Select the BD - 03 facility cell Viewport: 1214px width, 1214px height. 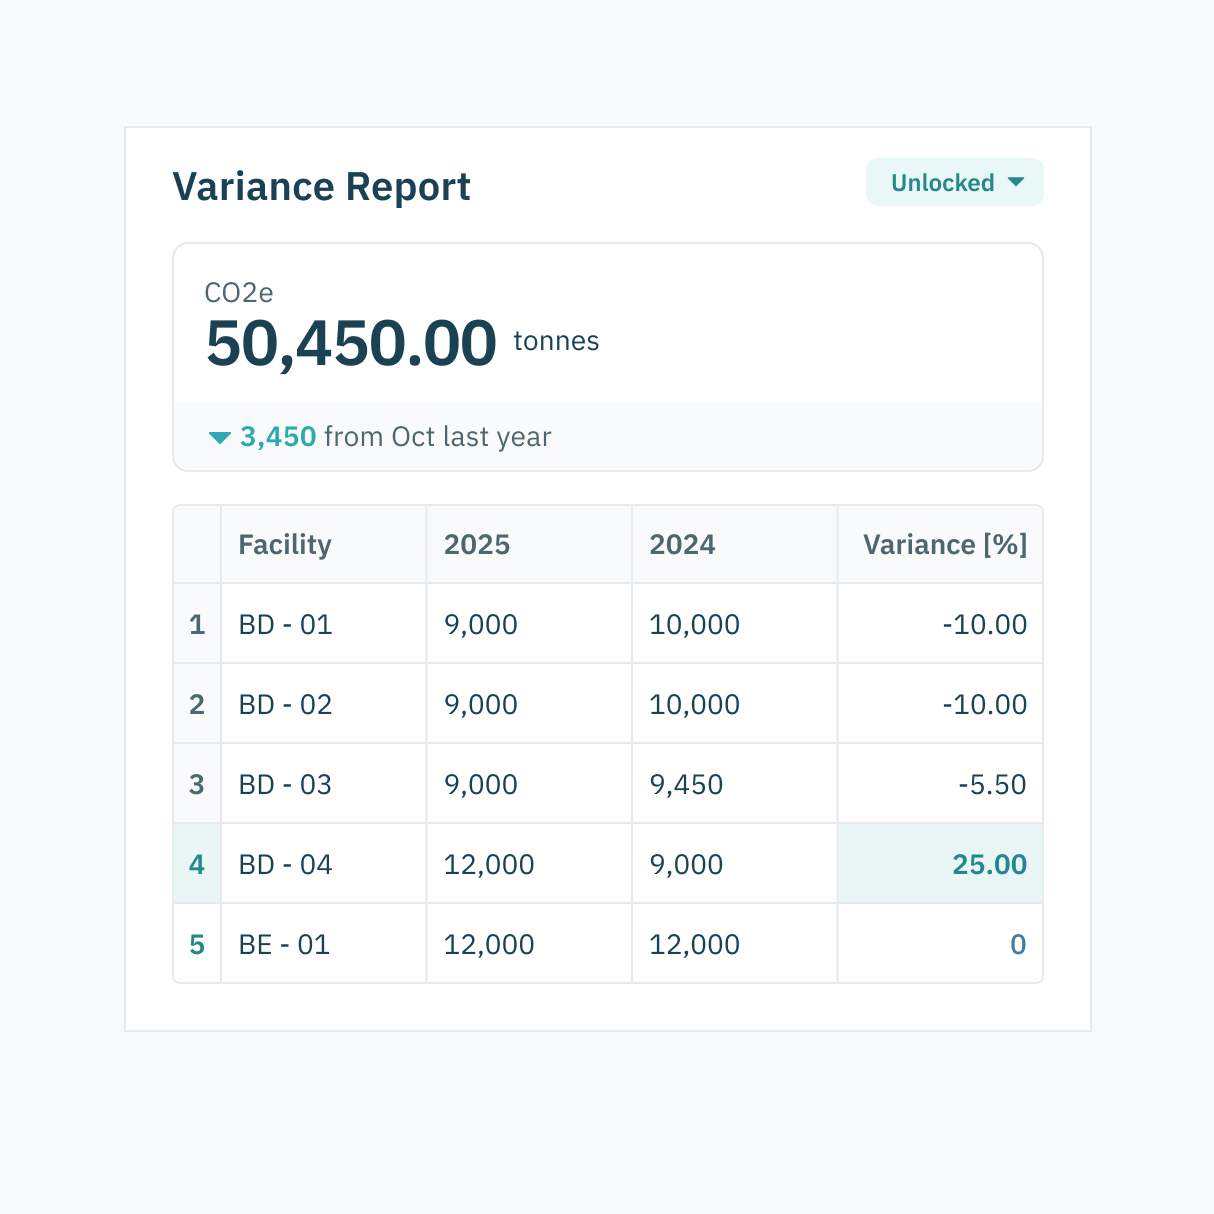click(x=285, y=784)
